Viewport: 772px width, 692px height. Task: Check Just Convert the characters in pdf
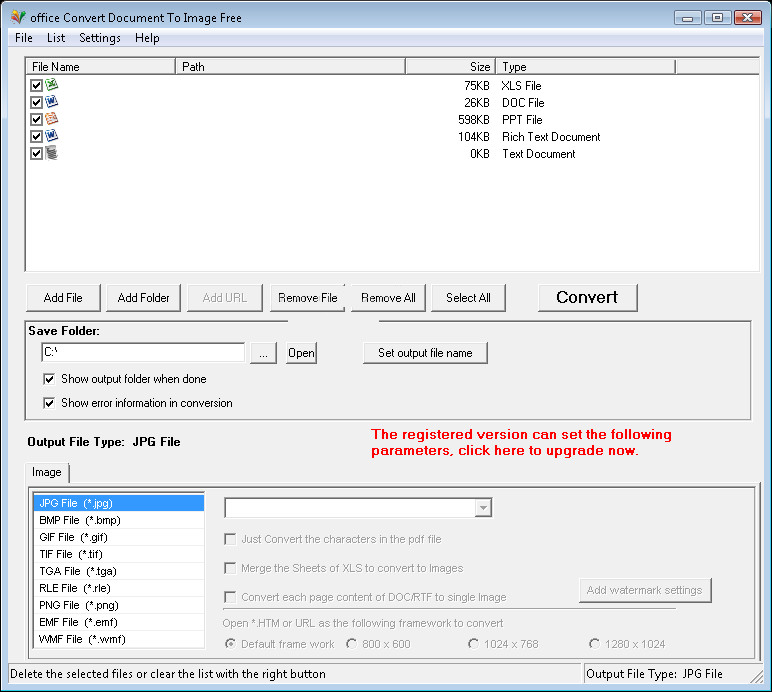(230, 539)
